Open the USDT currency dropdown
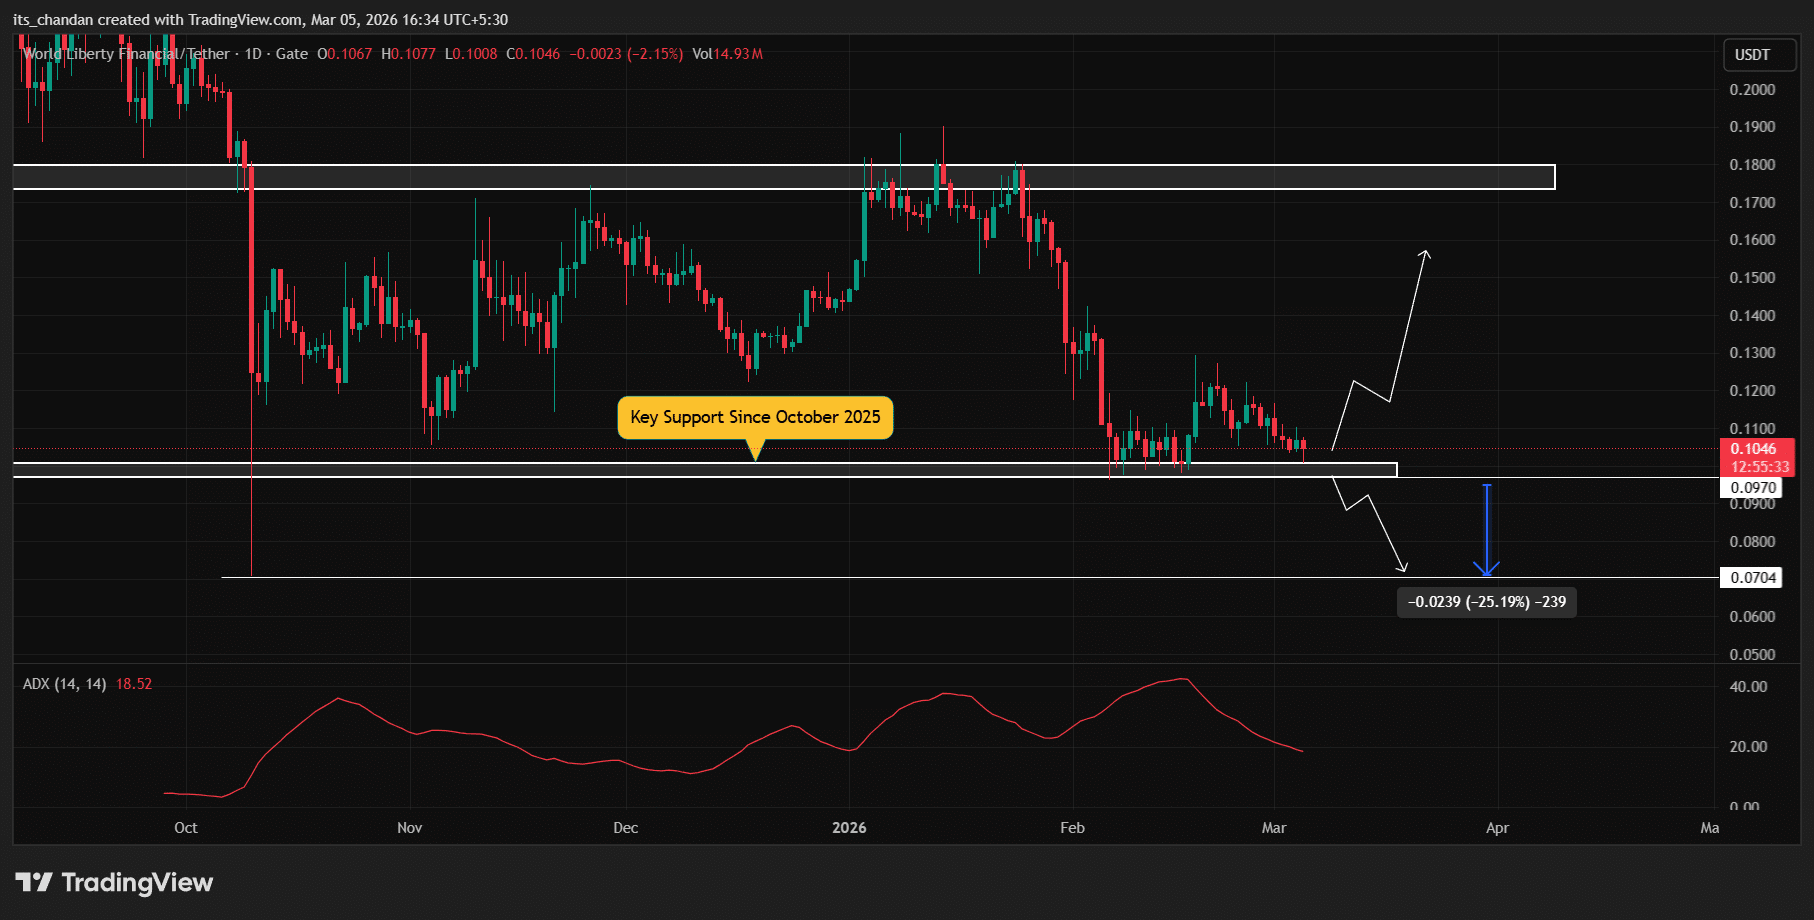Image resolution: width=1814 pixels, height=920 pixels. 1759,55
